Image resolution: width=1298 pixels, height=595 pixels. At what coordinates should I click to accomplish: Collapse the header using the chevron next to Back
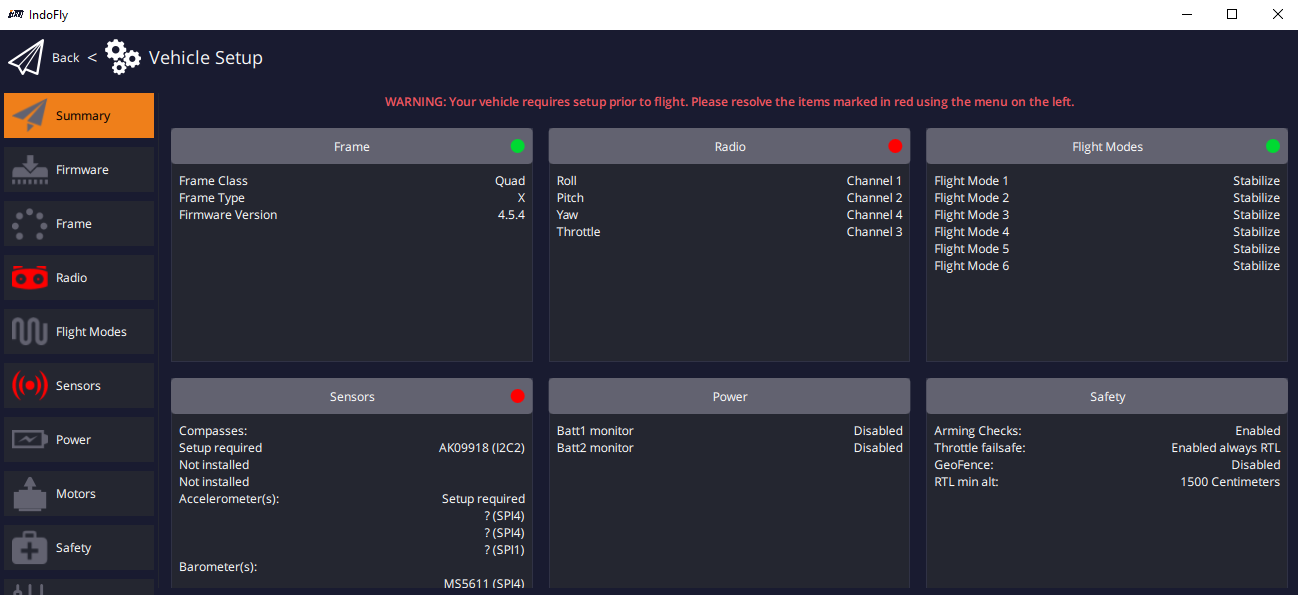click(92, 57)
